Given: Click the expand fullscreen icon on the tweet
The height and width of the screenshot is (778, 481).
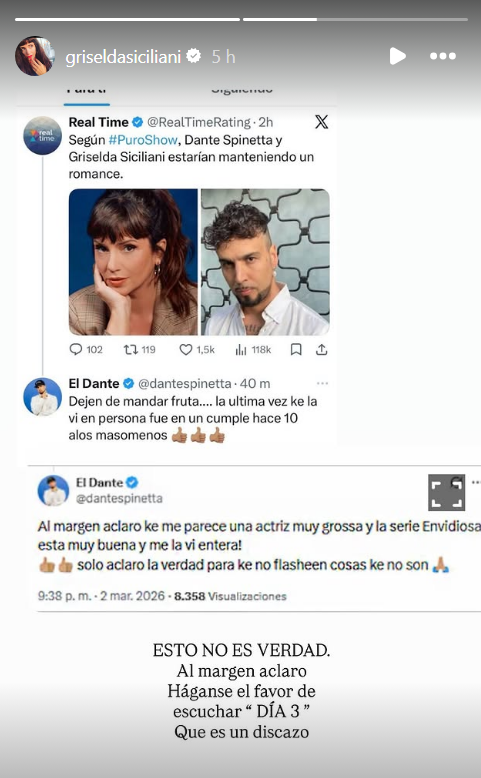Looking at the screenshot, I should click(447, 493).
